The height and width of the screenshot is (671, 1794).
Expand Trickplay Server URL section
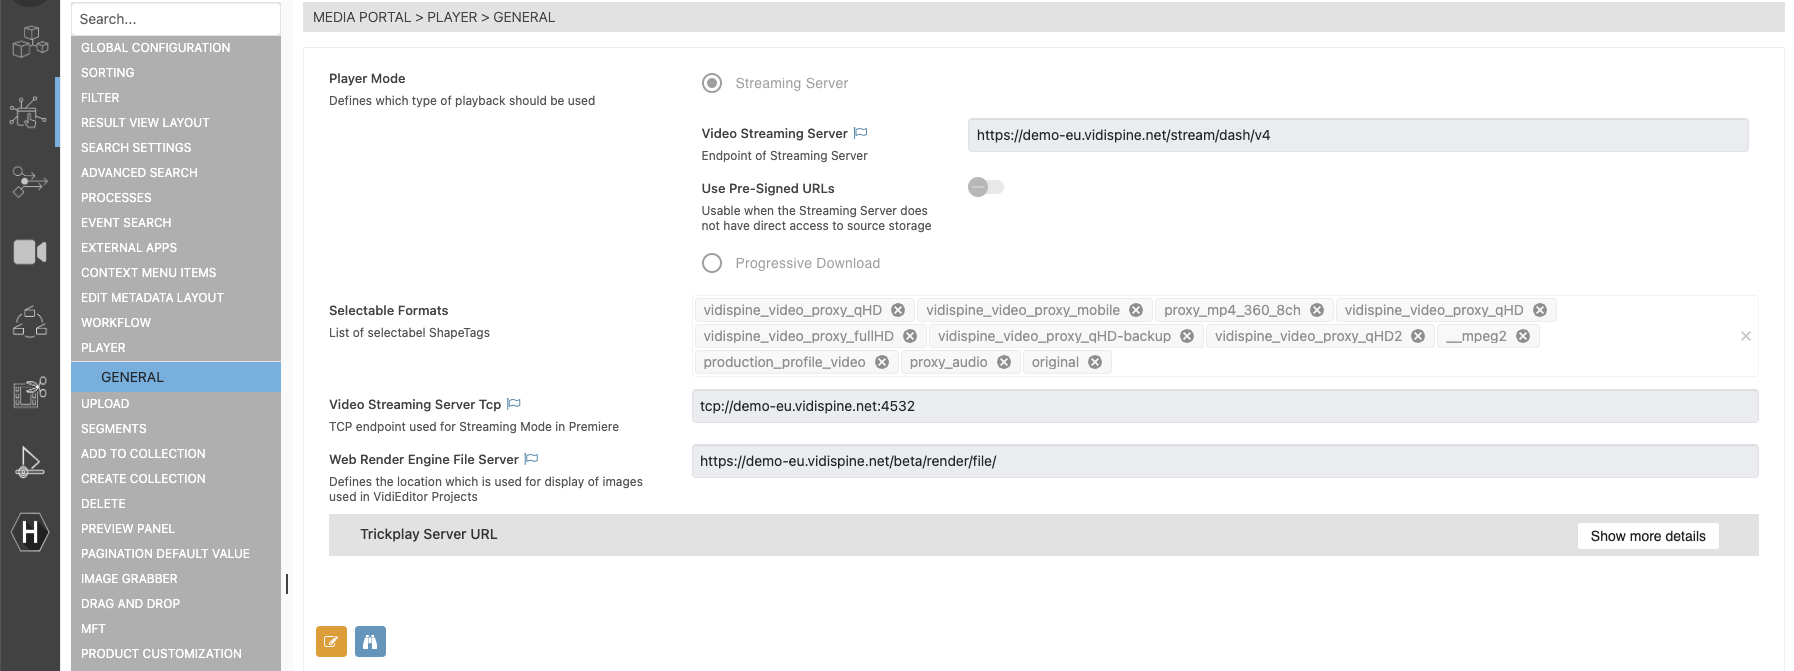pyautogui.click(x=429, y=535)
